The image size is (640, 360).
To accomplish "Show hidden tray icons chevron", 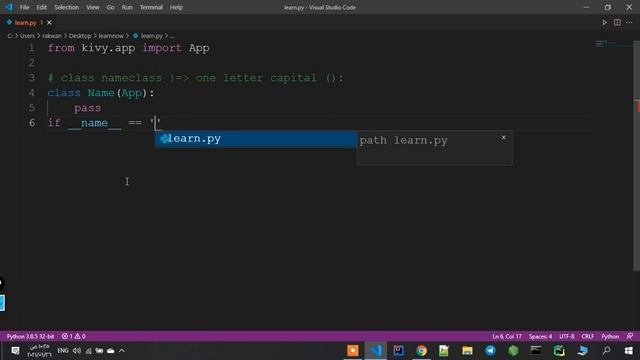I will (122, 351).
